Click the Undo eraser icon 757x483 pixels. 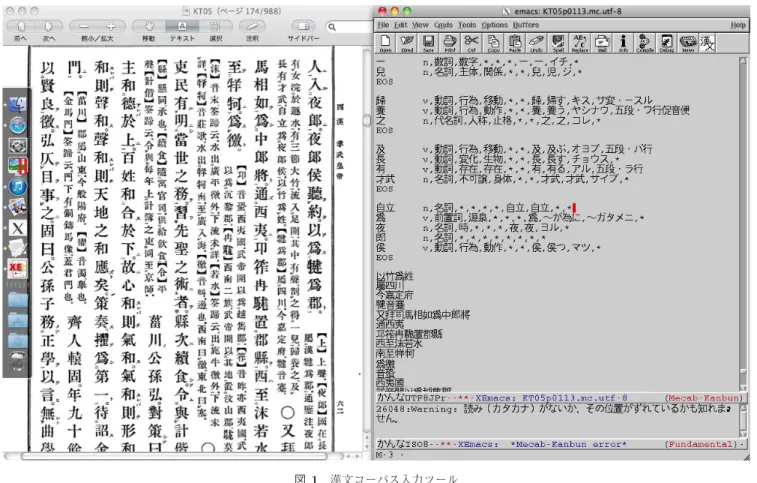[536, 43]
